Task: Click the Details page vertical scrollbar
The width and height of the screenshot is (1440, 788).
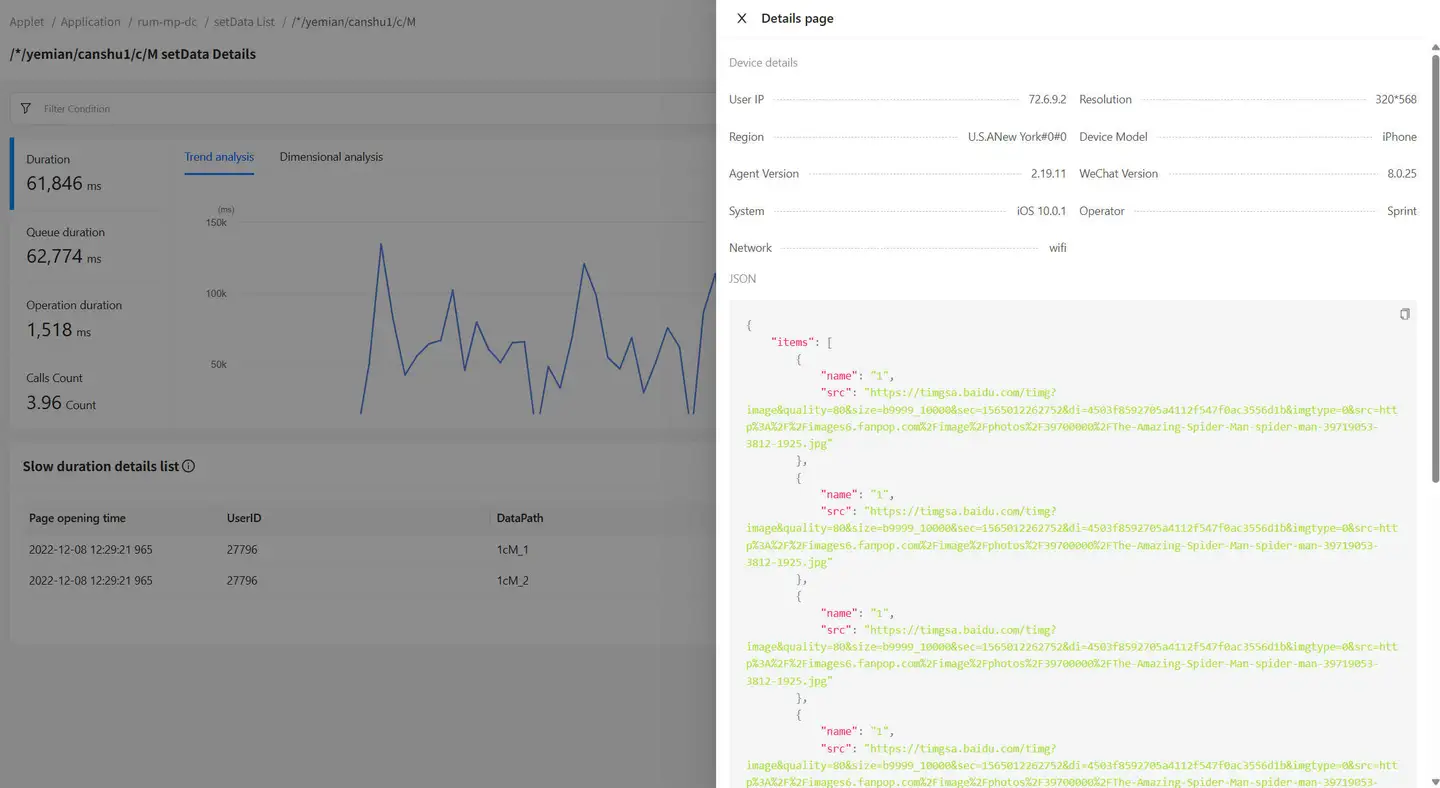Action: coord(1434,260)
